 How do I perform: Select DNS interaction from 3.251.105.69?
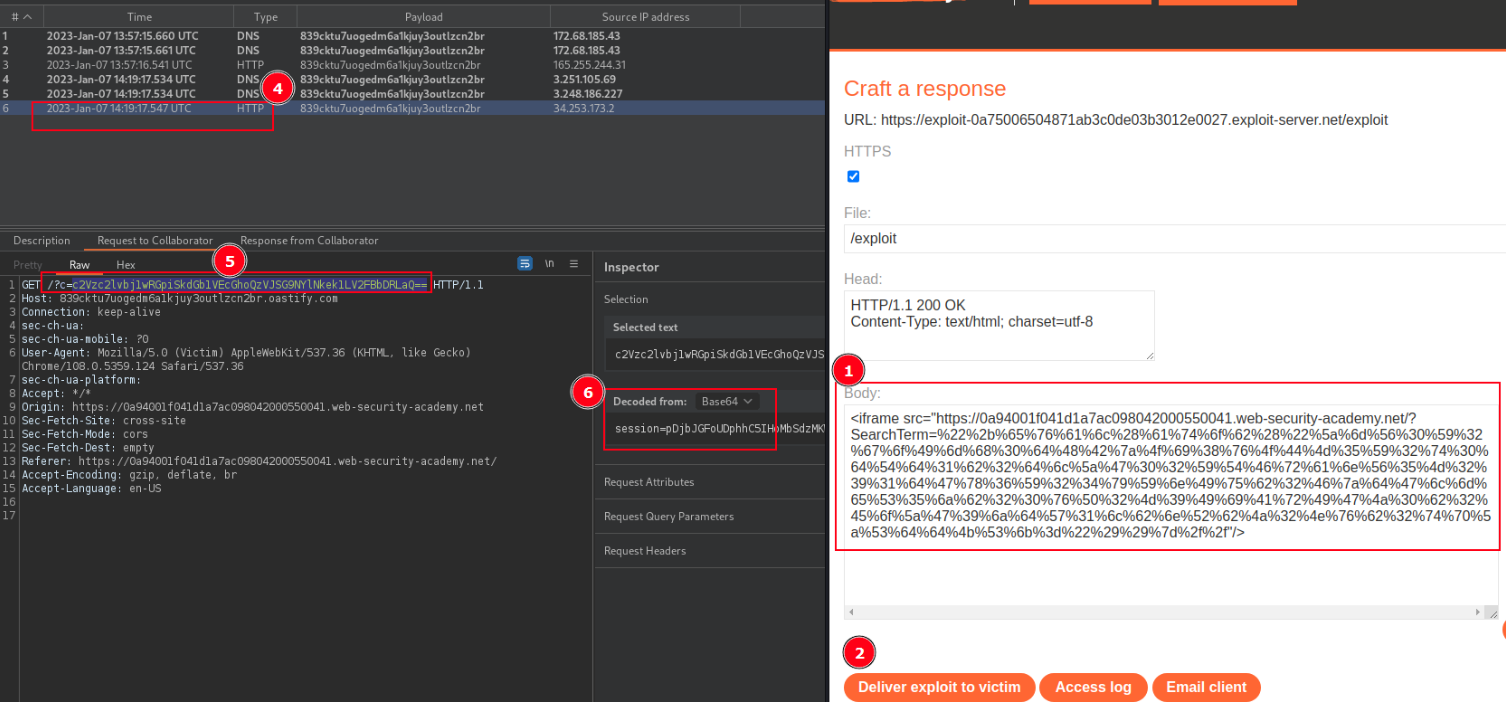click(x=412, y=79)
